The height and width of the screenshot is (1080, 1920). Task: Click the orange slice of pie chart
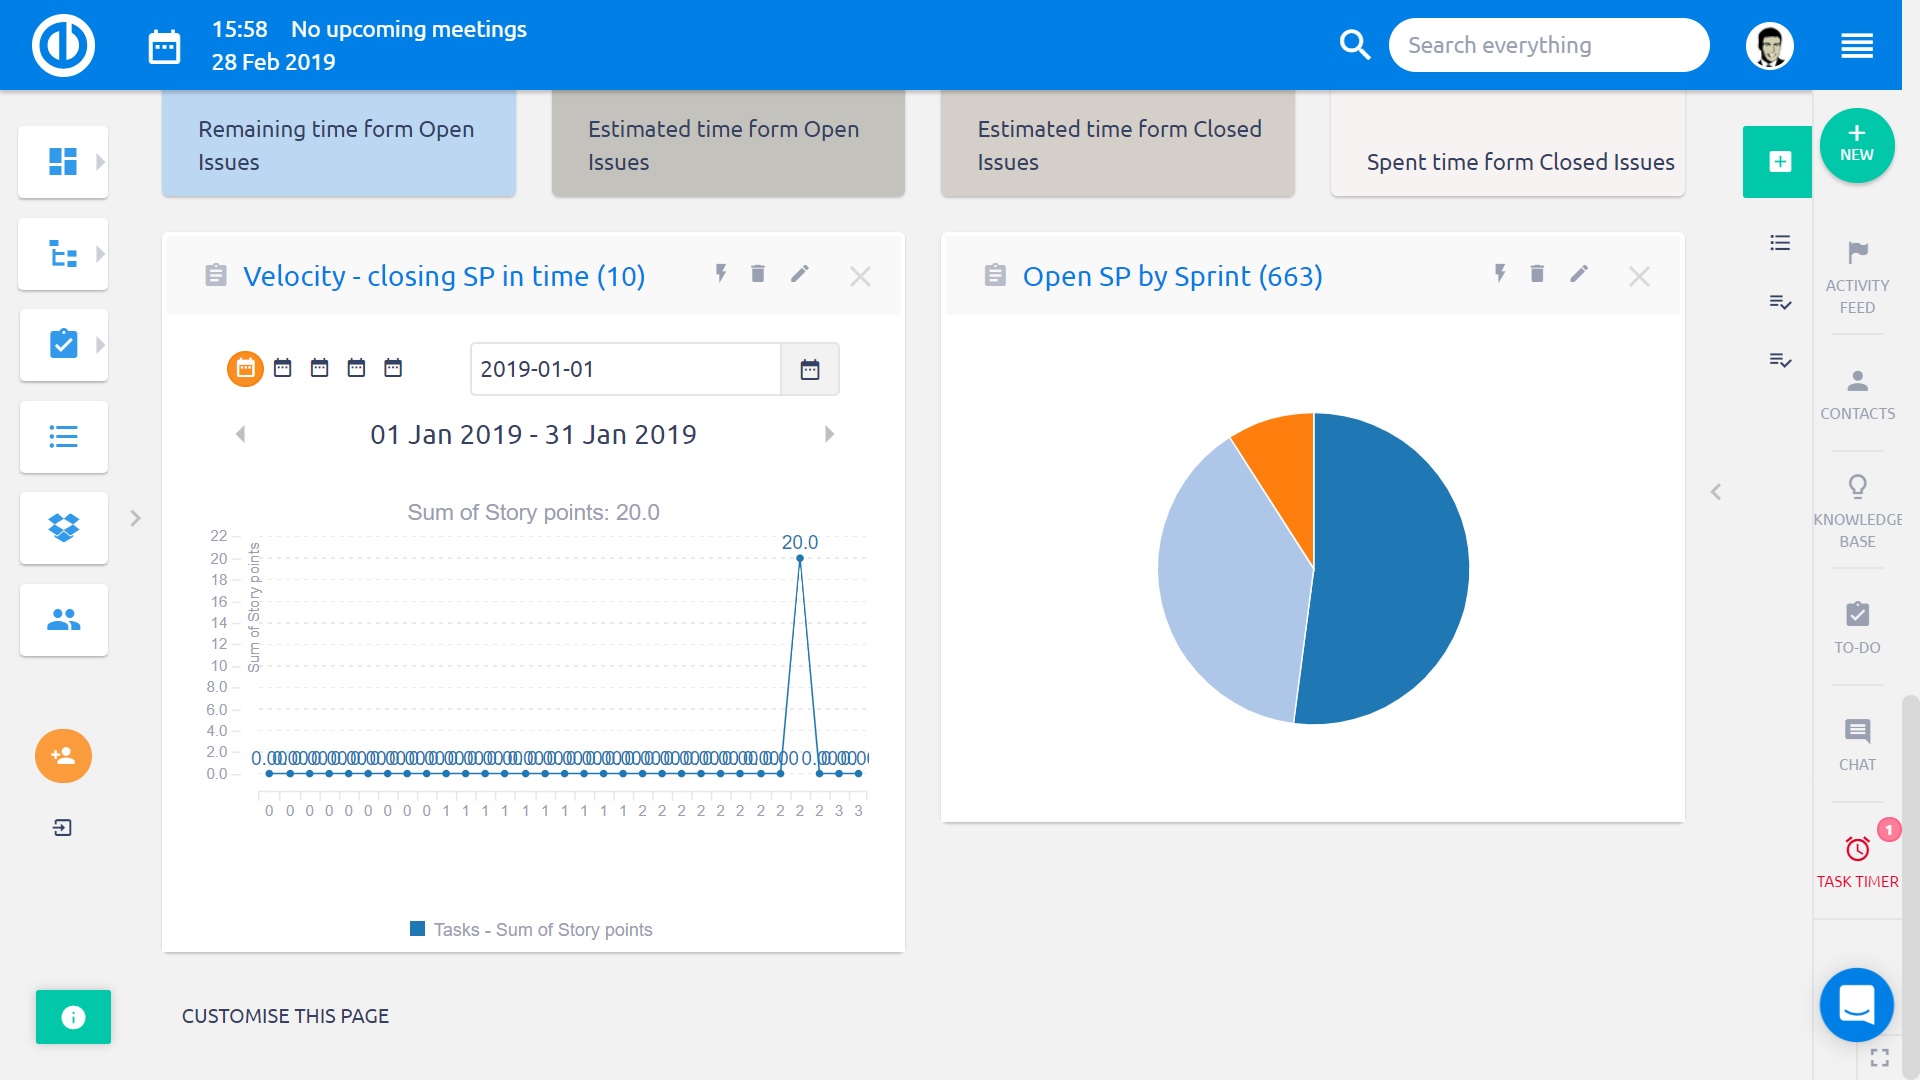[x=1285, y=460]
